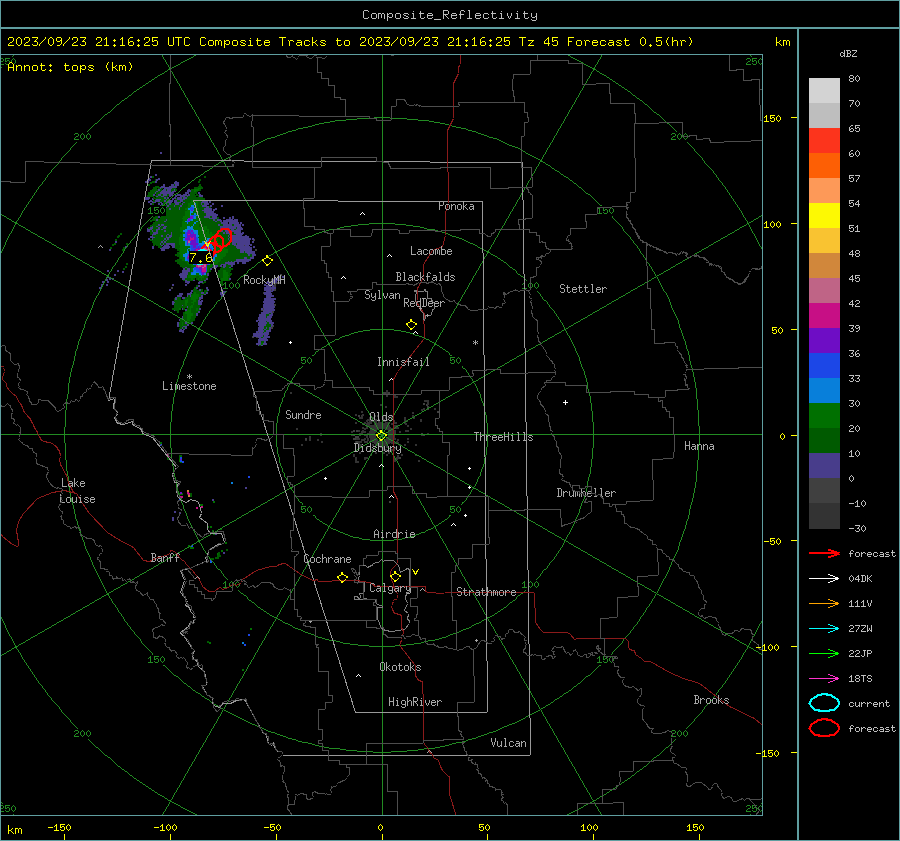
Task: Click the Olds label
Action: (x=381, y=417)
